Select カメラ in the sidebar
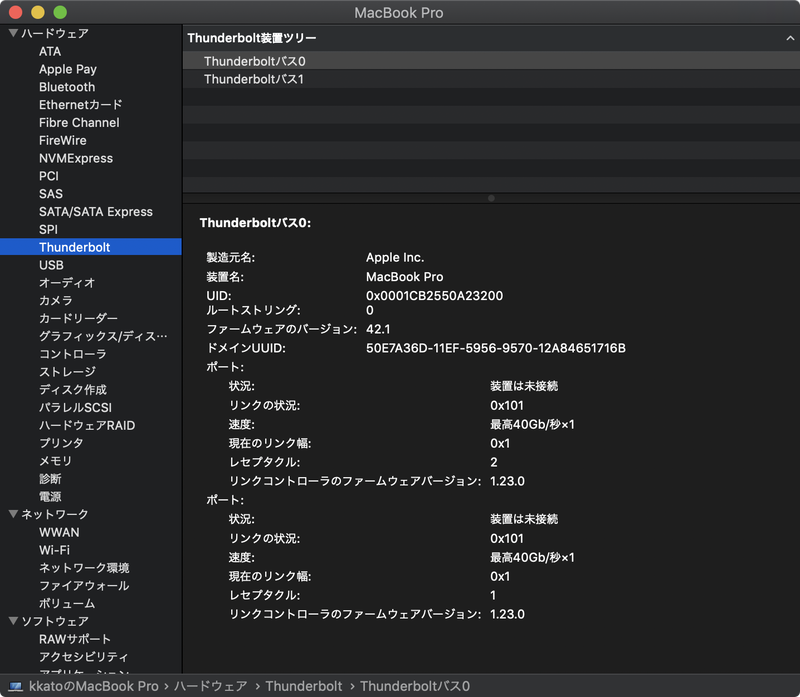 pos(56,301)
